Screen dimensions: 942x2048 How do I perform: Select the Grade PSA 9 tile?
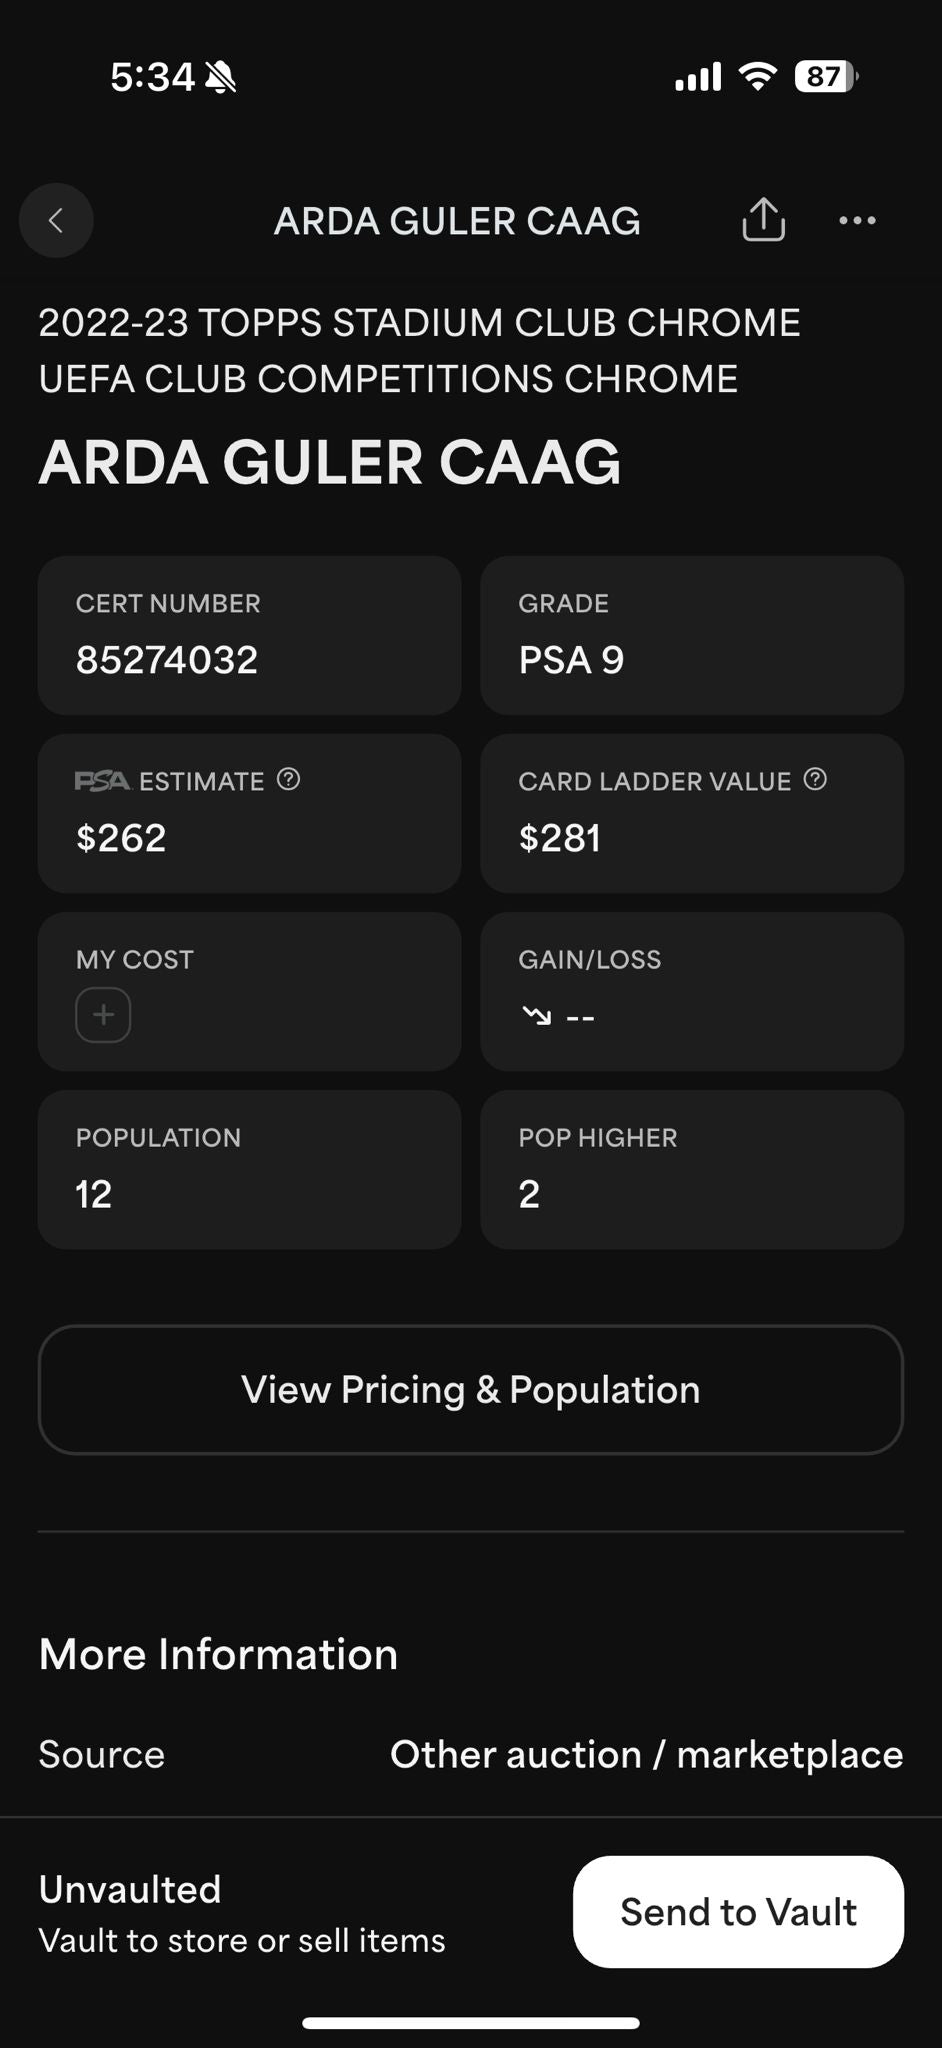point(692,635)
